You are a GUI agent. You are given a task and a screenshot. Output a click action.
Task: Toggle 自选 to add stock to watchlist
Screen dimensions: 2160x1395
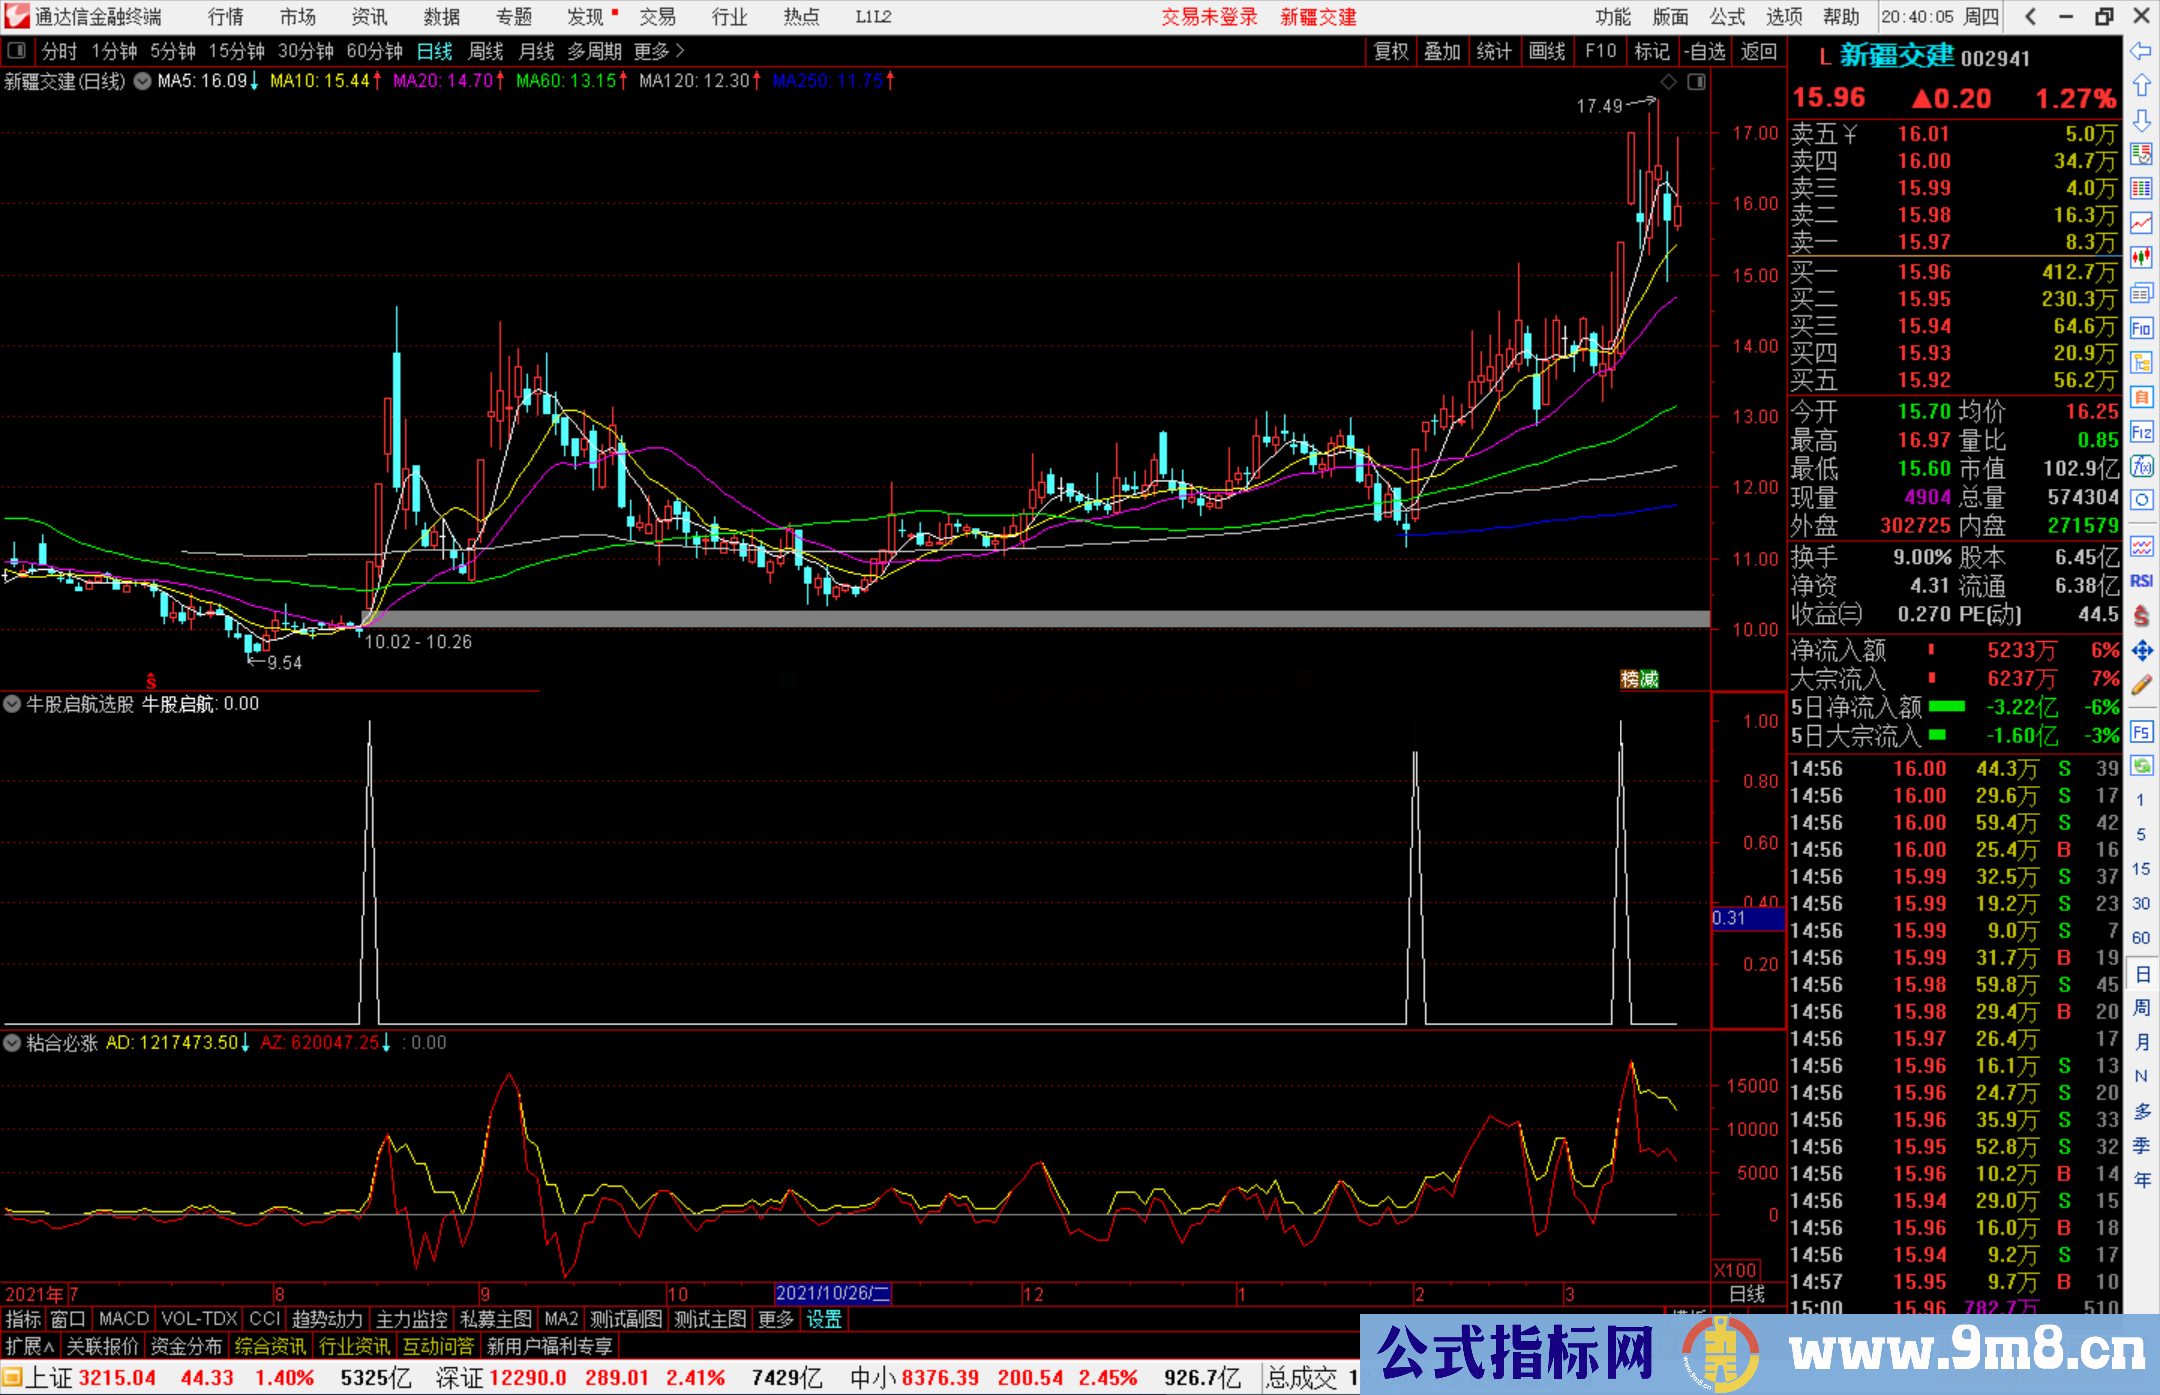tap(1706, 51)
